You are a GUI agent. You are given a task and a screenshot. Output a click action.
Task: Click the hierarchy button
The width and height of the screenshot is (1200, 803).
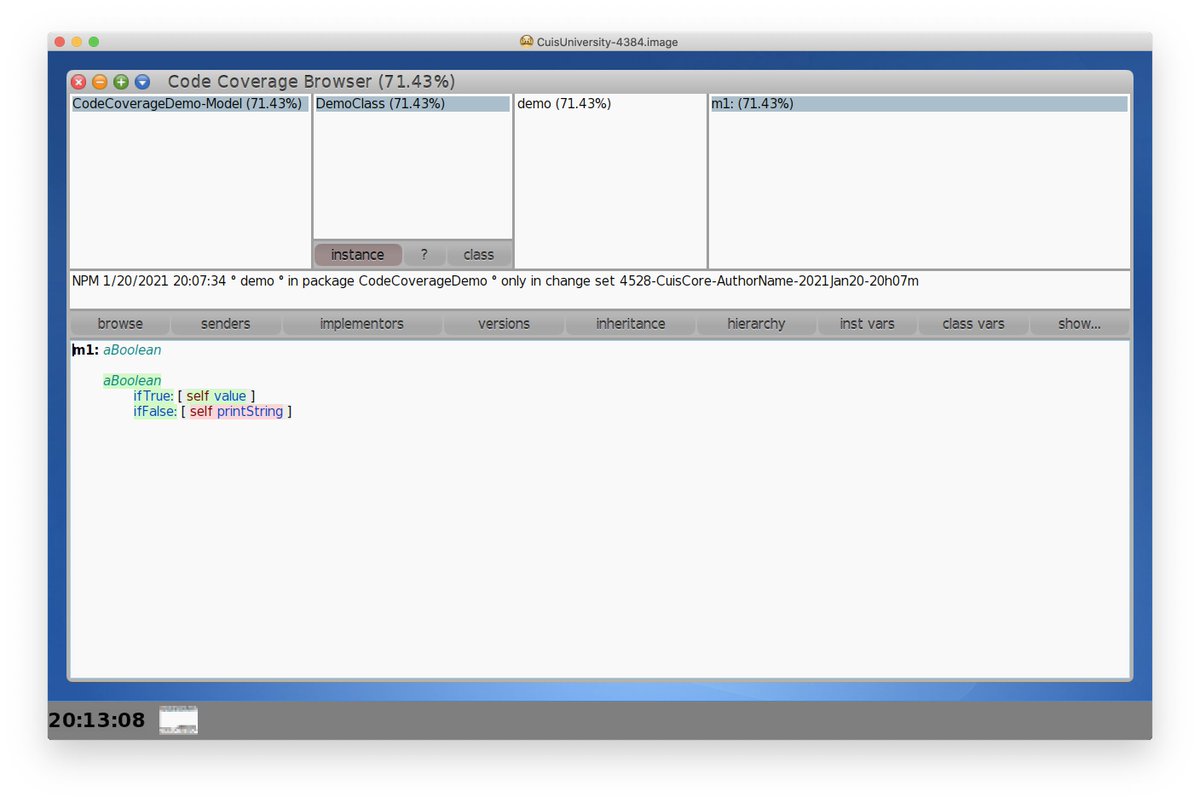(x=757, y=324)
